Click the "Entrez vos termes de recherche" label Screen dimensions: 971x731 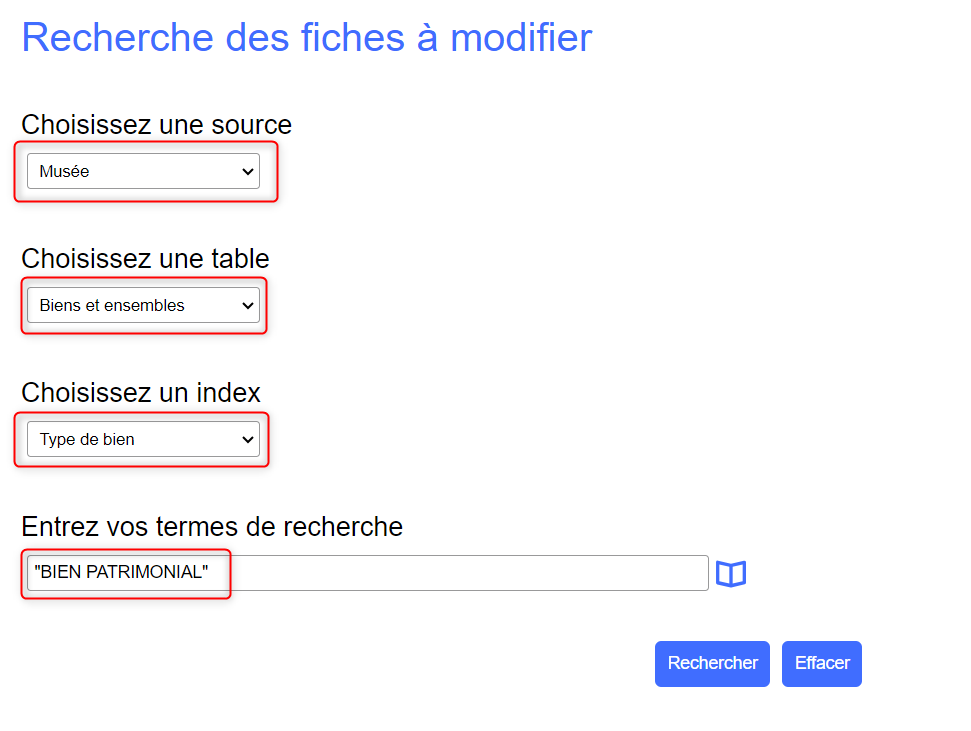coord(212,527)
